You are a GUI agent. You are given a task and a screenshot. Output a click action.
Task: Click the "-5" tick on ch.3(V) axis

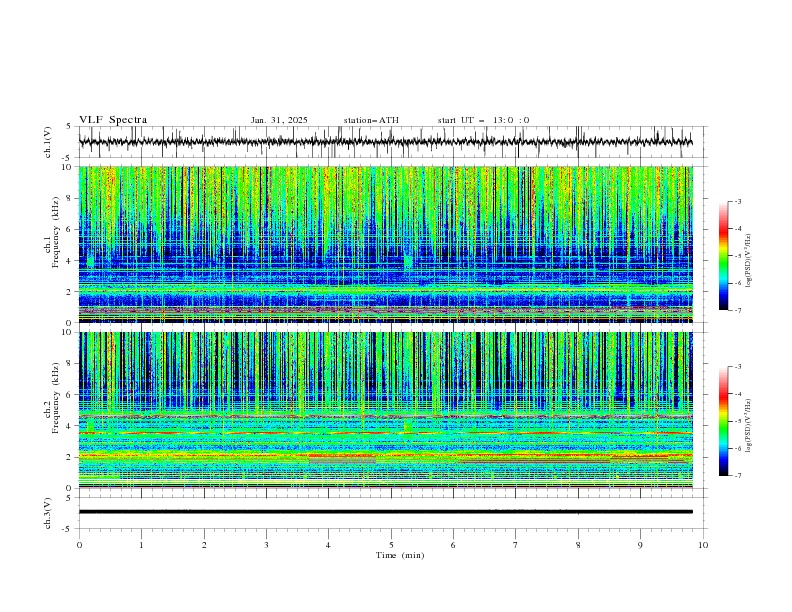coord(68,529)
